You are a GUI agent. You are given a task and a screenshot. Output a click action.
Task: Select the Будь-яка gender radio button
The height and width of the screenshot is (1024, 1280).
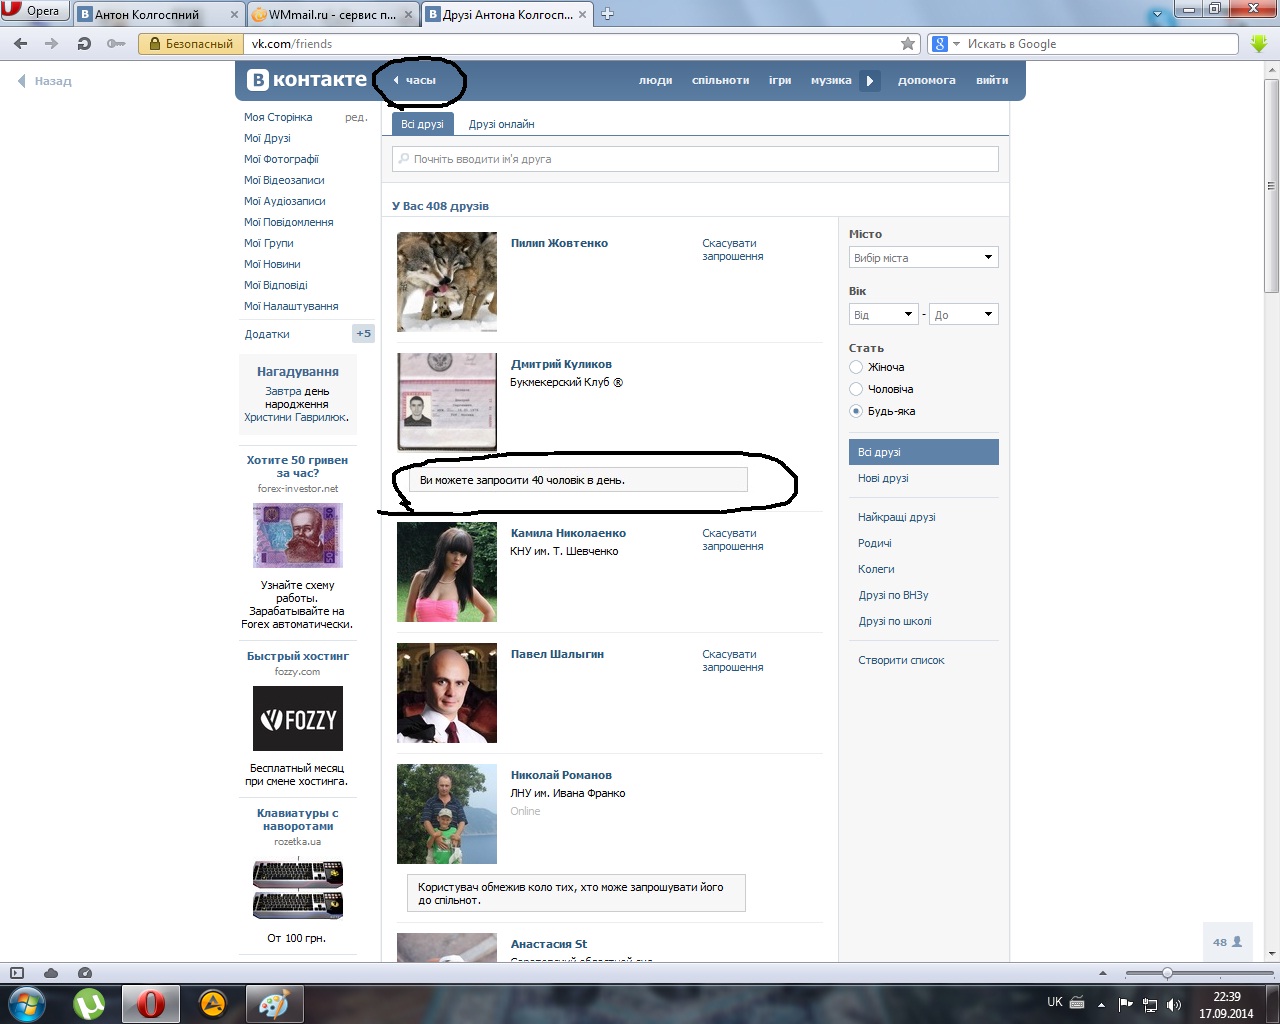856,411
